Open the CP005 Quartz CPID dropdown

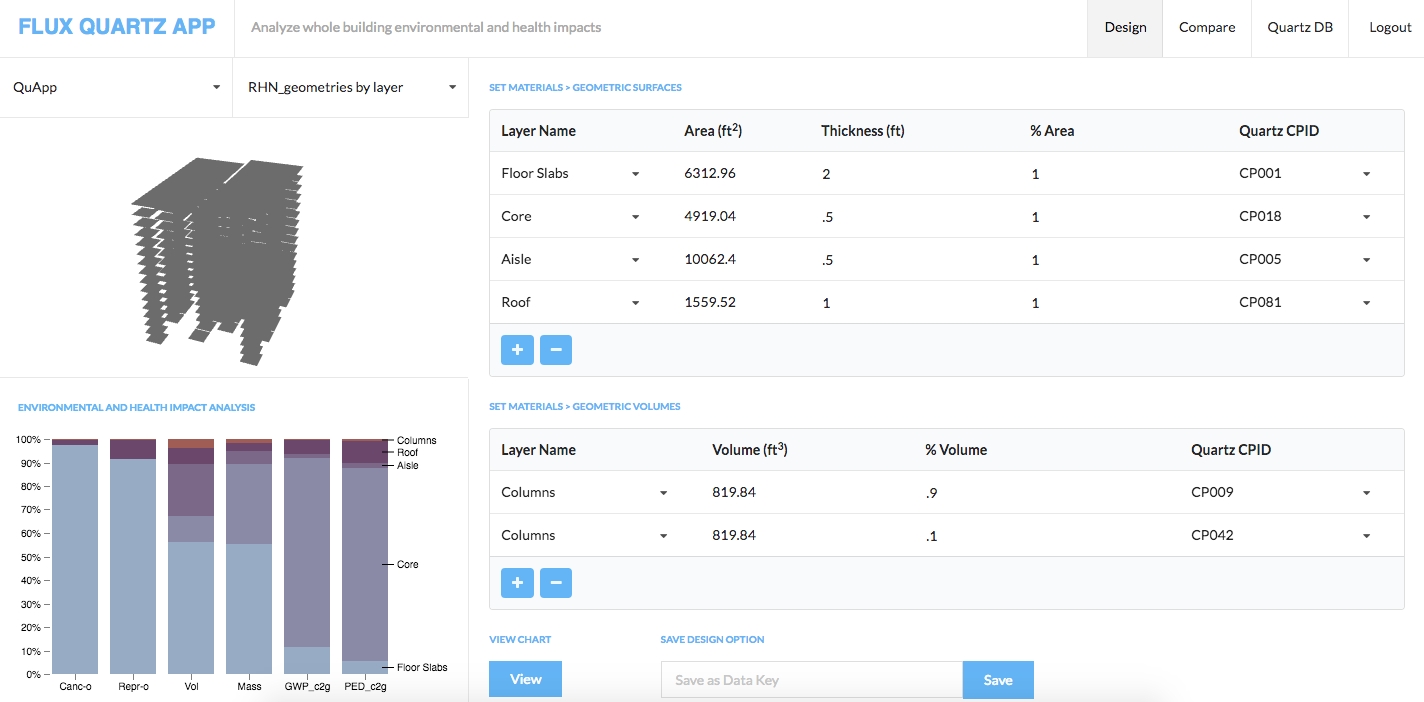point(1305,259)
